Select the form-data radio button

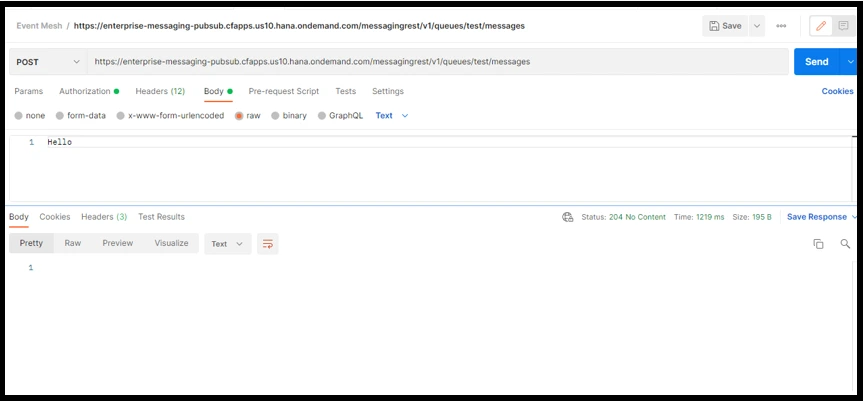[61, 116]
